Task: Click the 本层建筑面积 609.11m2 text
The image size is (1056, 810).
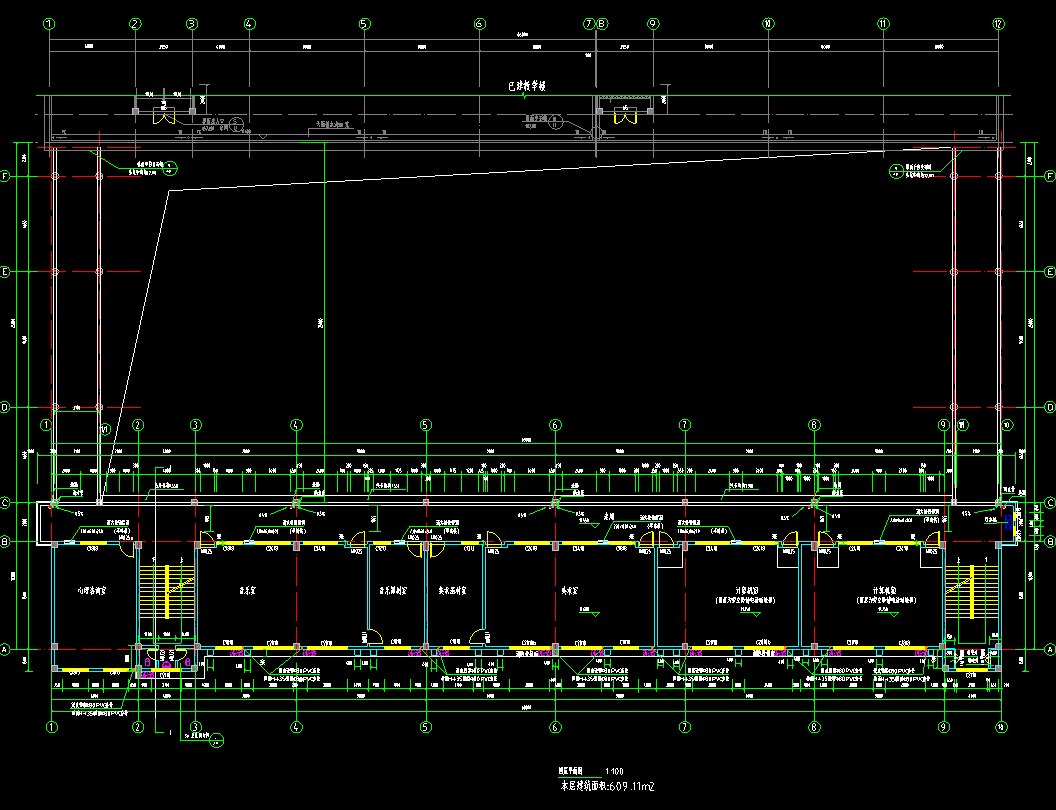Action: point(606,788)
